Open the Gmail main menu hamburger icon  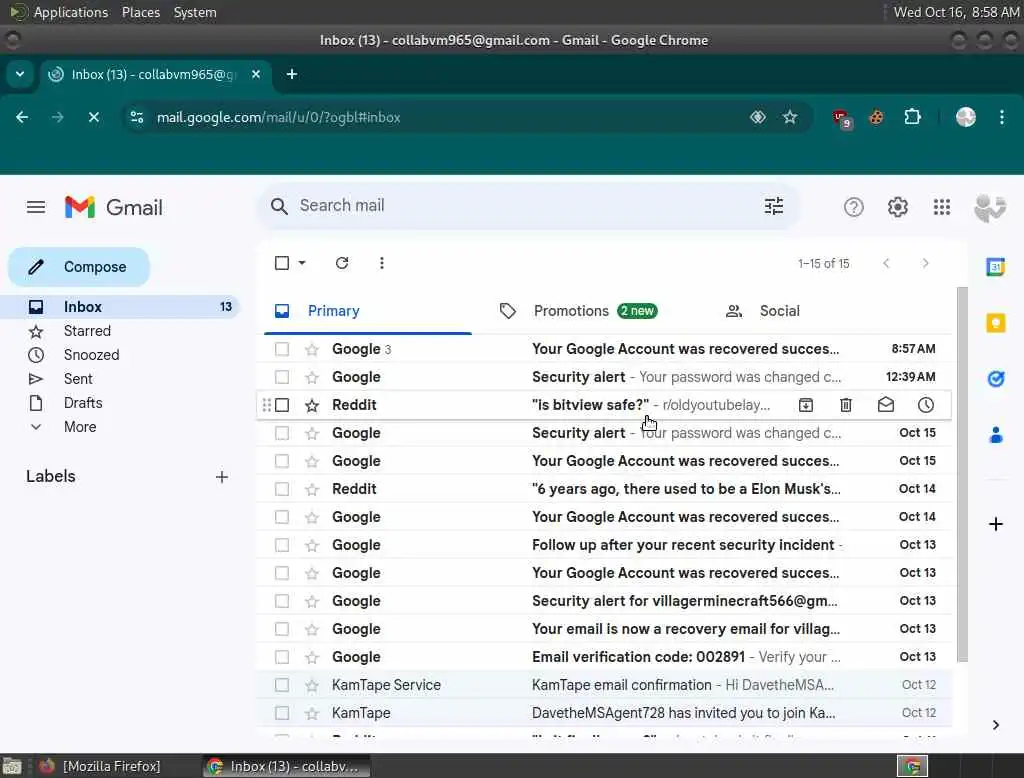[36, 208]
